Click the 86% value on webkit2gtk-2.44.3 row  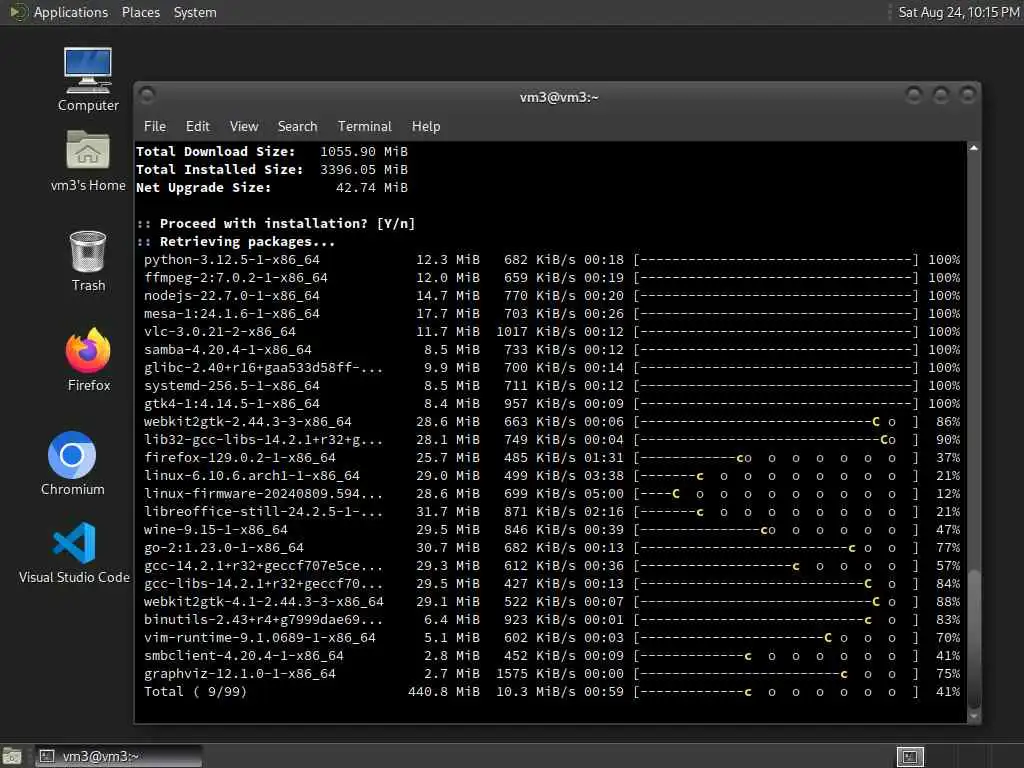(948, 422)
